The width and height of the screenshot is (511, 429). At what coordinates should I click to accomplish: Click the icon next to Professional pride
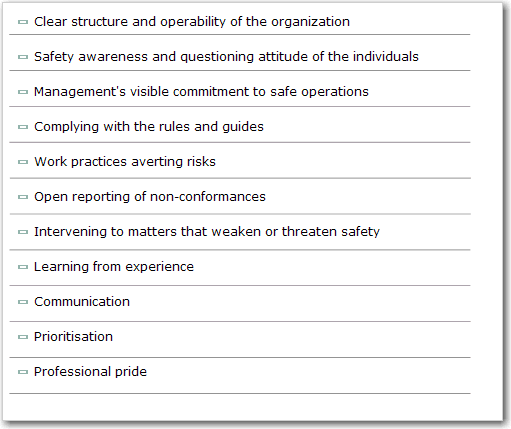tap(23, 372)
